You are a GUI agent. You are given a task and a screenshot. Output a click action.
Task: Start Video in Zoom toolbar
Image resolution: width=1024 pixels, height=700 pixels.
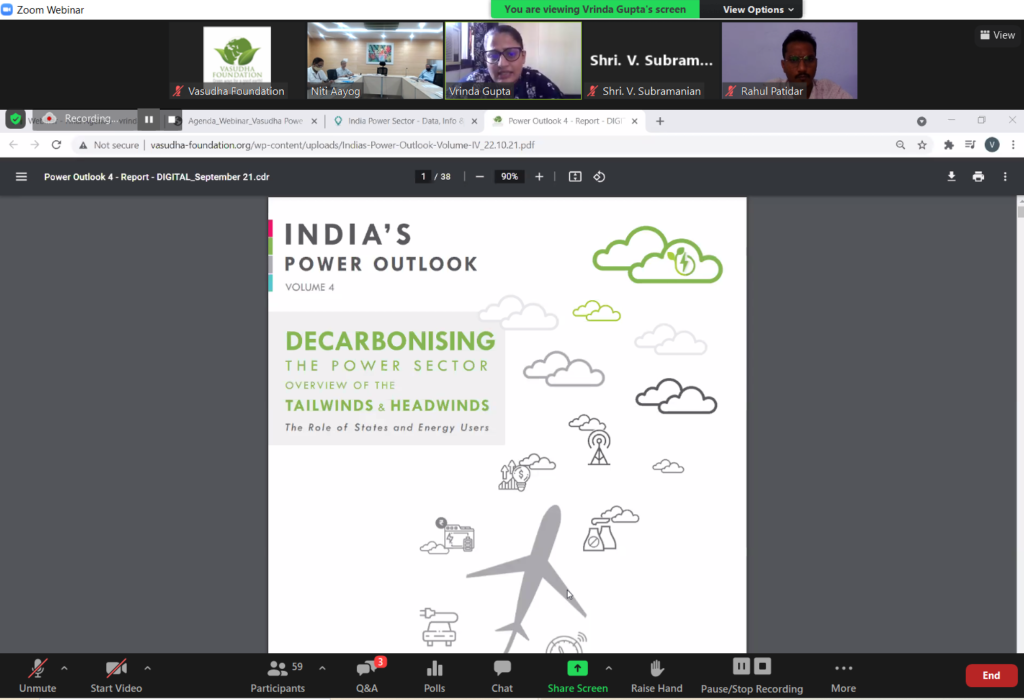116,676
